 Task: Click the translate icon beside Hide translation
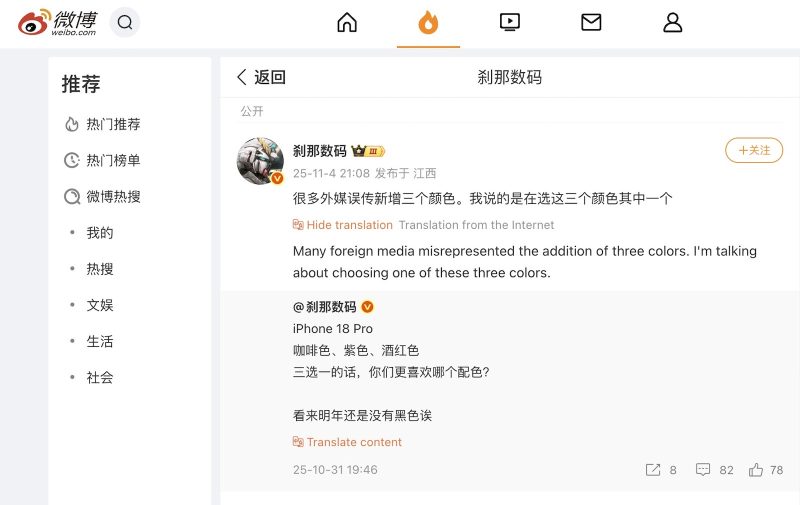coord(298,224)
